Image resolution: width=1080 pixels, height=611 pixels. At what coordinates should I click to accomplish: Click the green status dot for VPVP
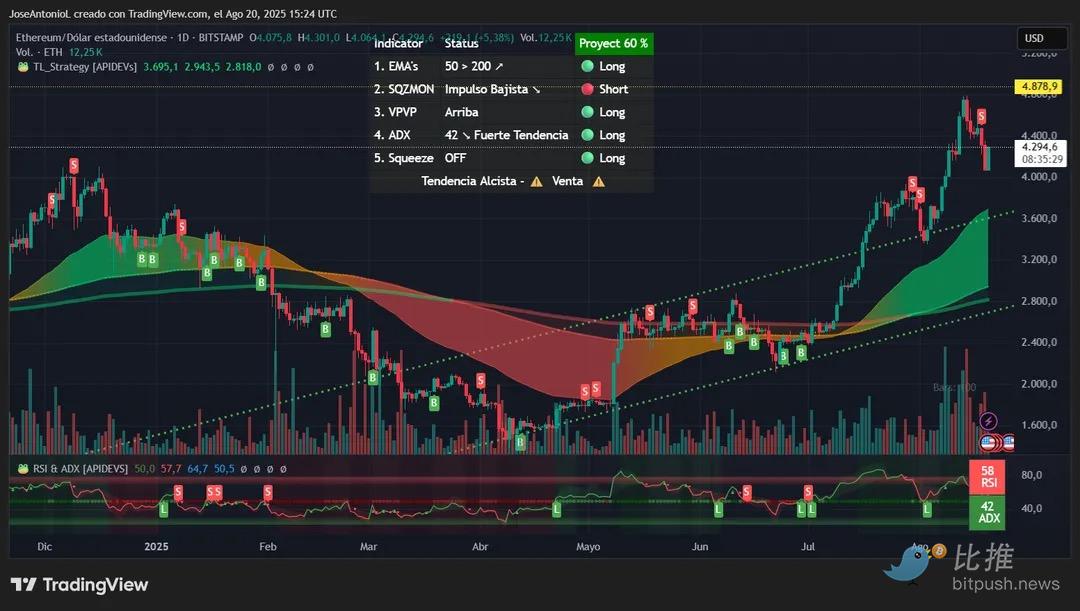point(587,113)
